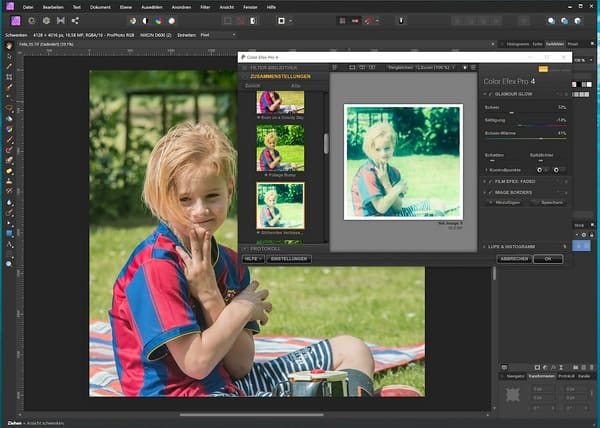The height and width of the screenshot is (428, 600).
Task: Select the Paint Brush tool
Action: click(x=9, y=139)
